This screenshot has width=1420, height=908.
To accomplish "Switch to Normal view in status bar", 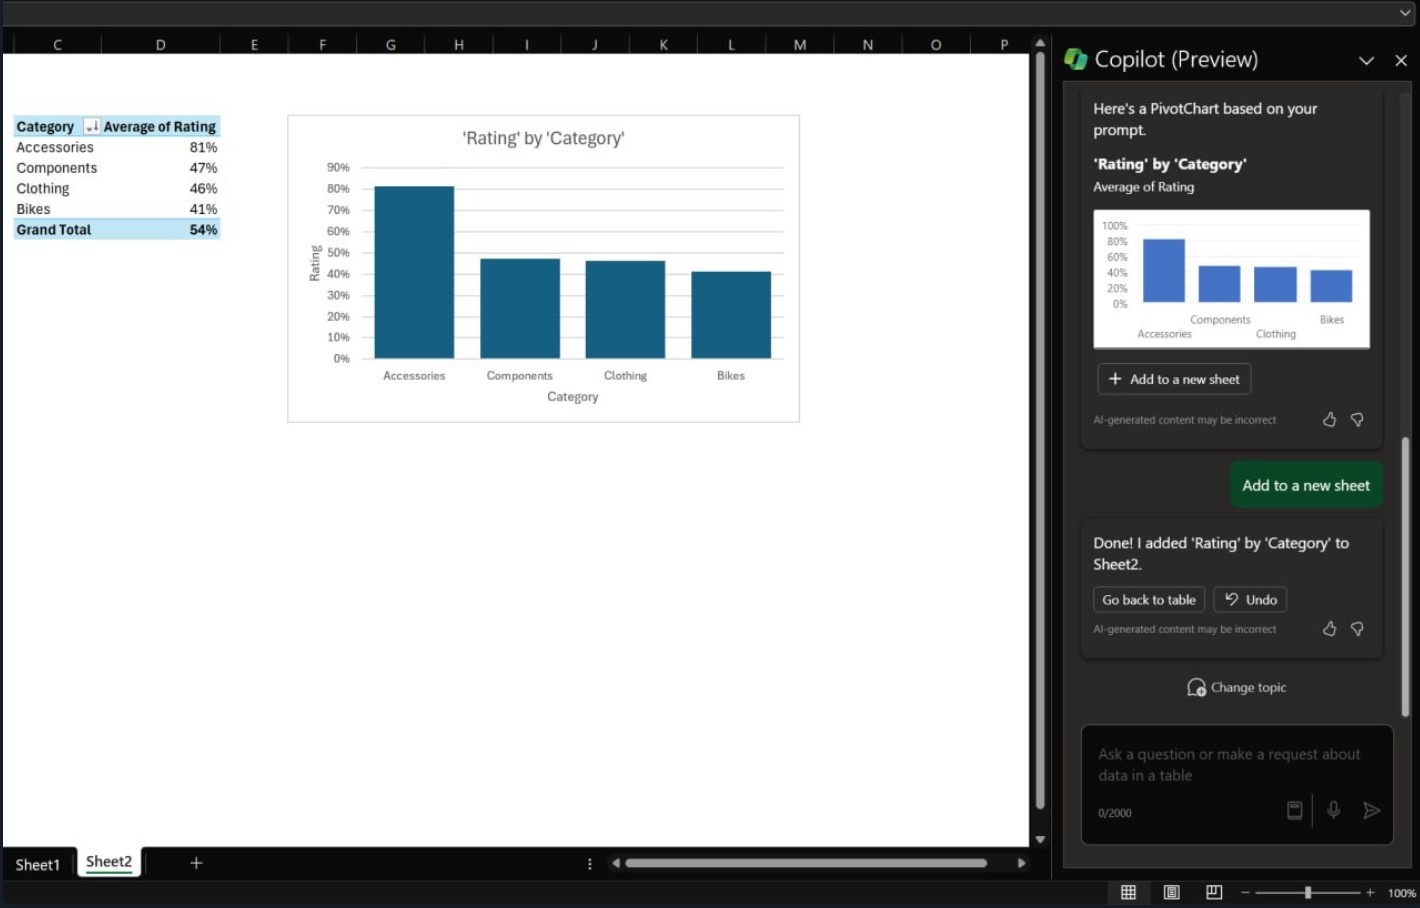I will point(1128,892).
